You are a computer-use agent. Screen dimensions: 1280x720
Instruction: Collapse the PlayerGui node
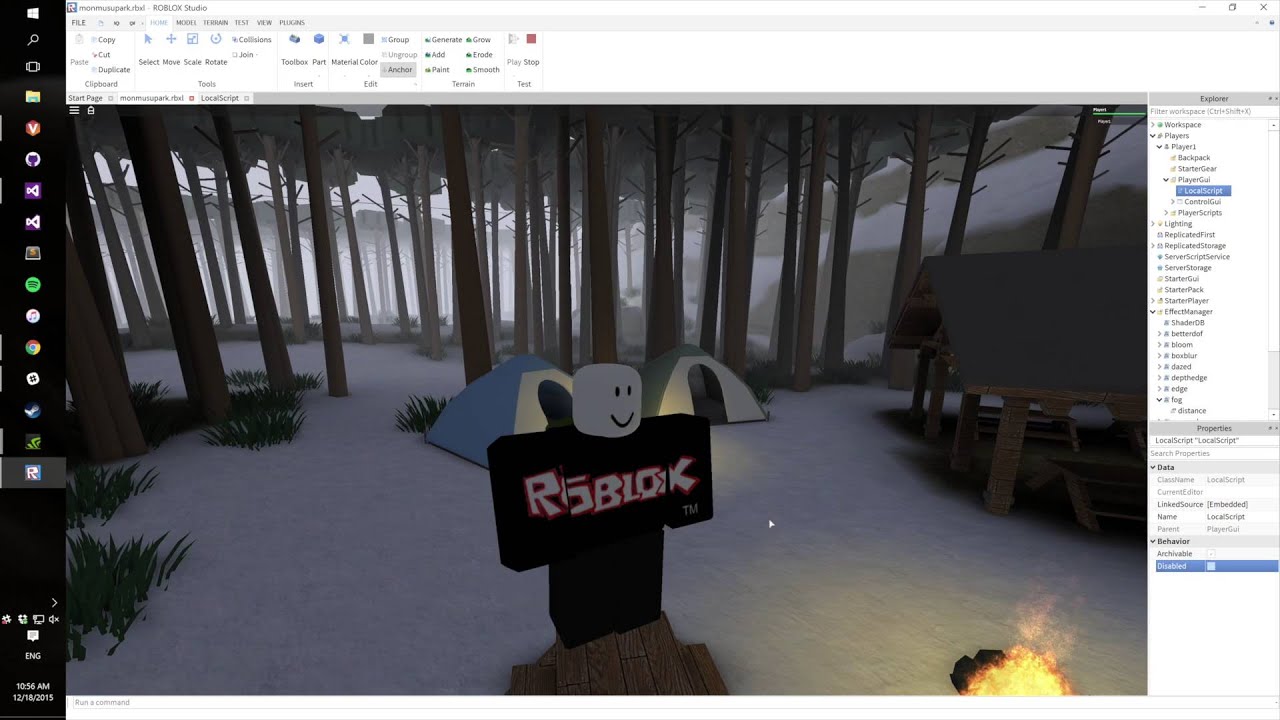tap(1167, 180)
